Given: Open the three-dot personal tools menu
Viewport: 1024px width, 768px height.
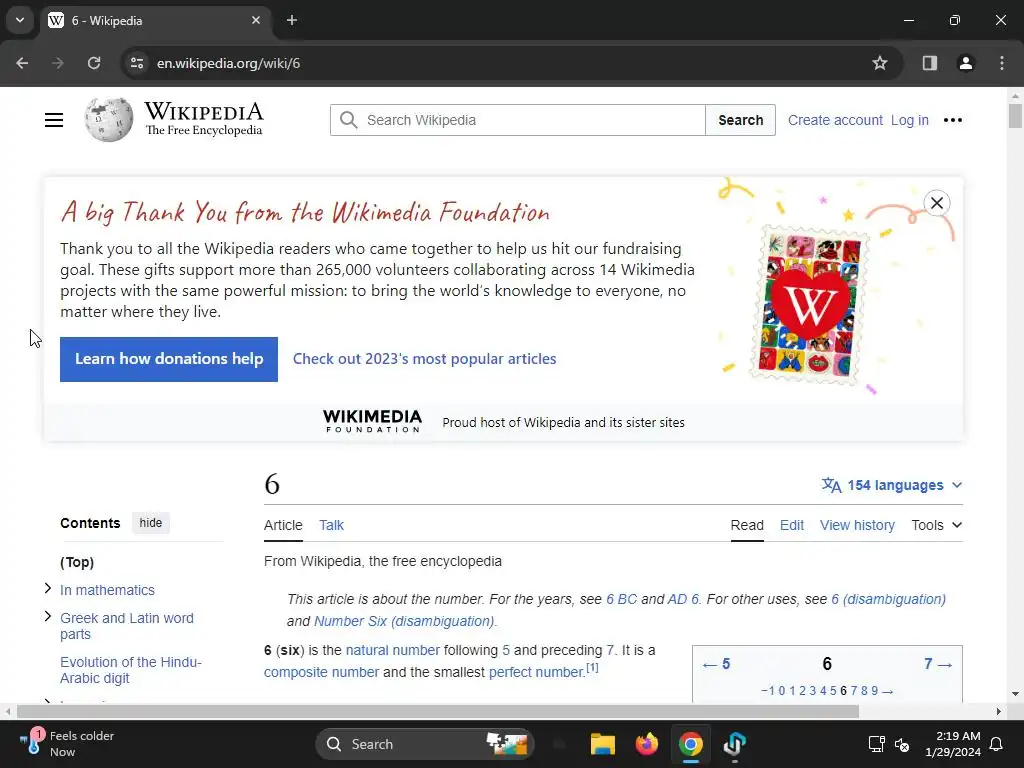Looking at the screenshot, I should pyautogui.click(x=953, y=120).
